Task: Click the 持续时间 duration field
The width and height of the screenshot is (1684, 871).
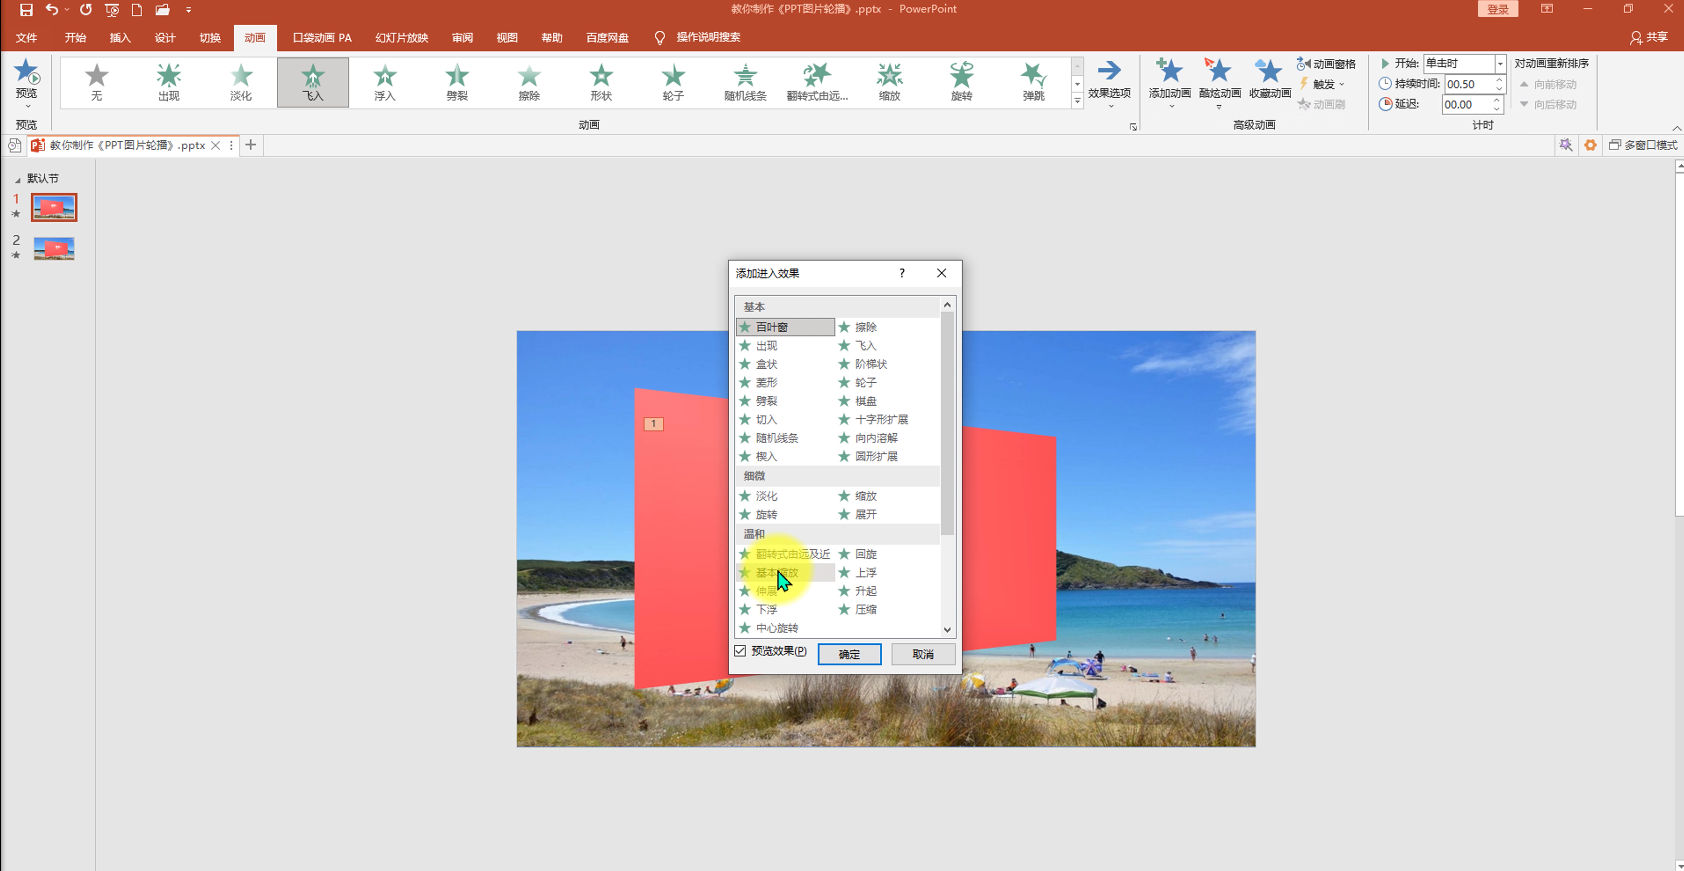Action: tap(1468, 84)
